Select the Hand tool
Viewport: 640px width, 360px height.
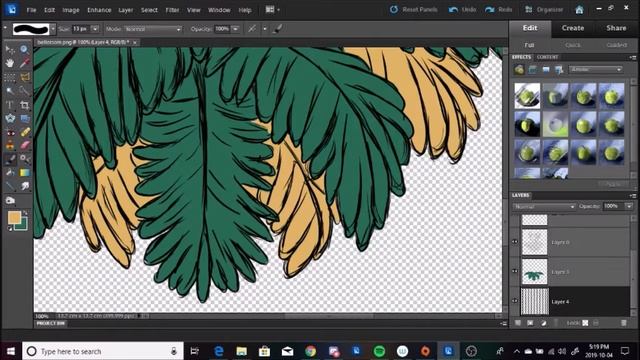pyautogui.click(x=10, y=63)
